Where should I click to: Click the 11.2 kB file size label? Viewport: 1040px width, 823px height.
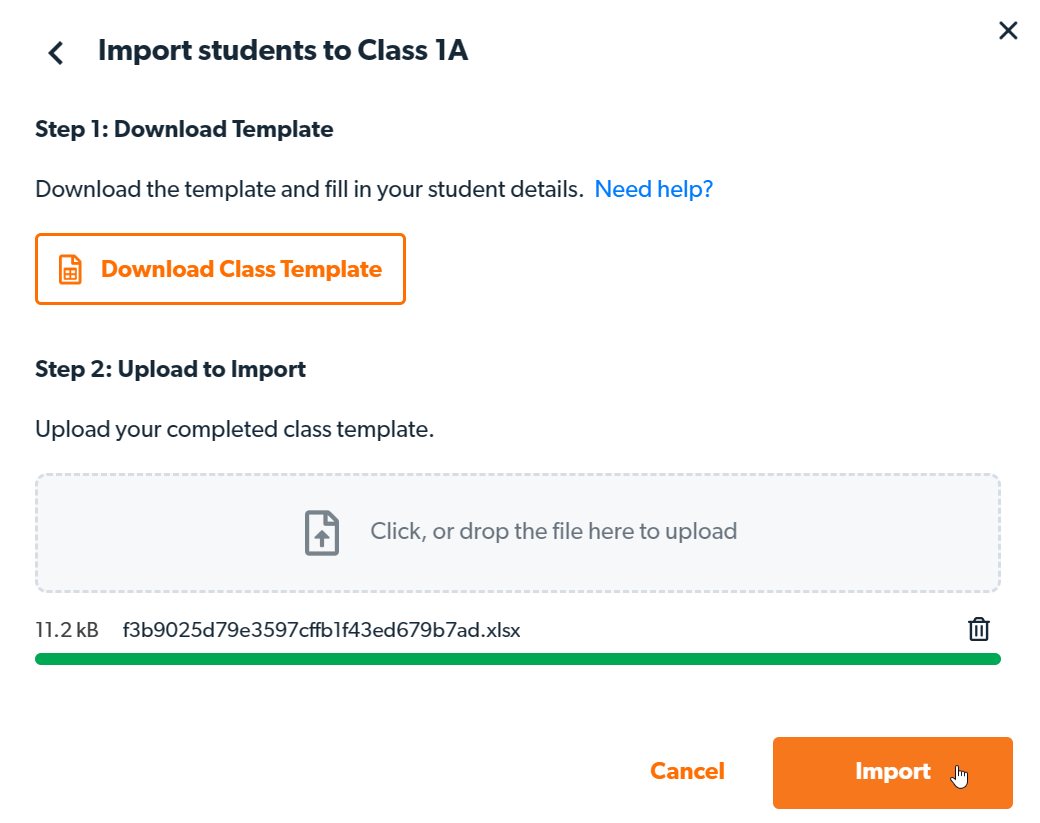(67, 630)
